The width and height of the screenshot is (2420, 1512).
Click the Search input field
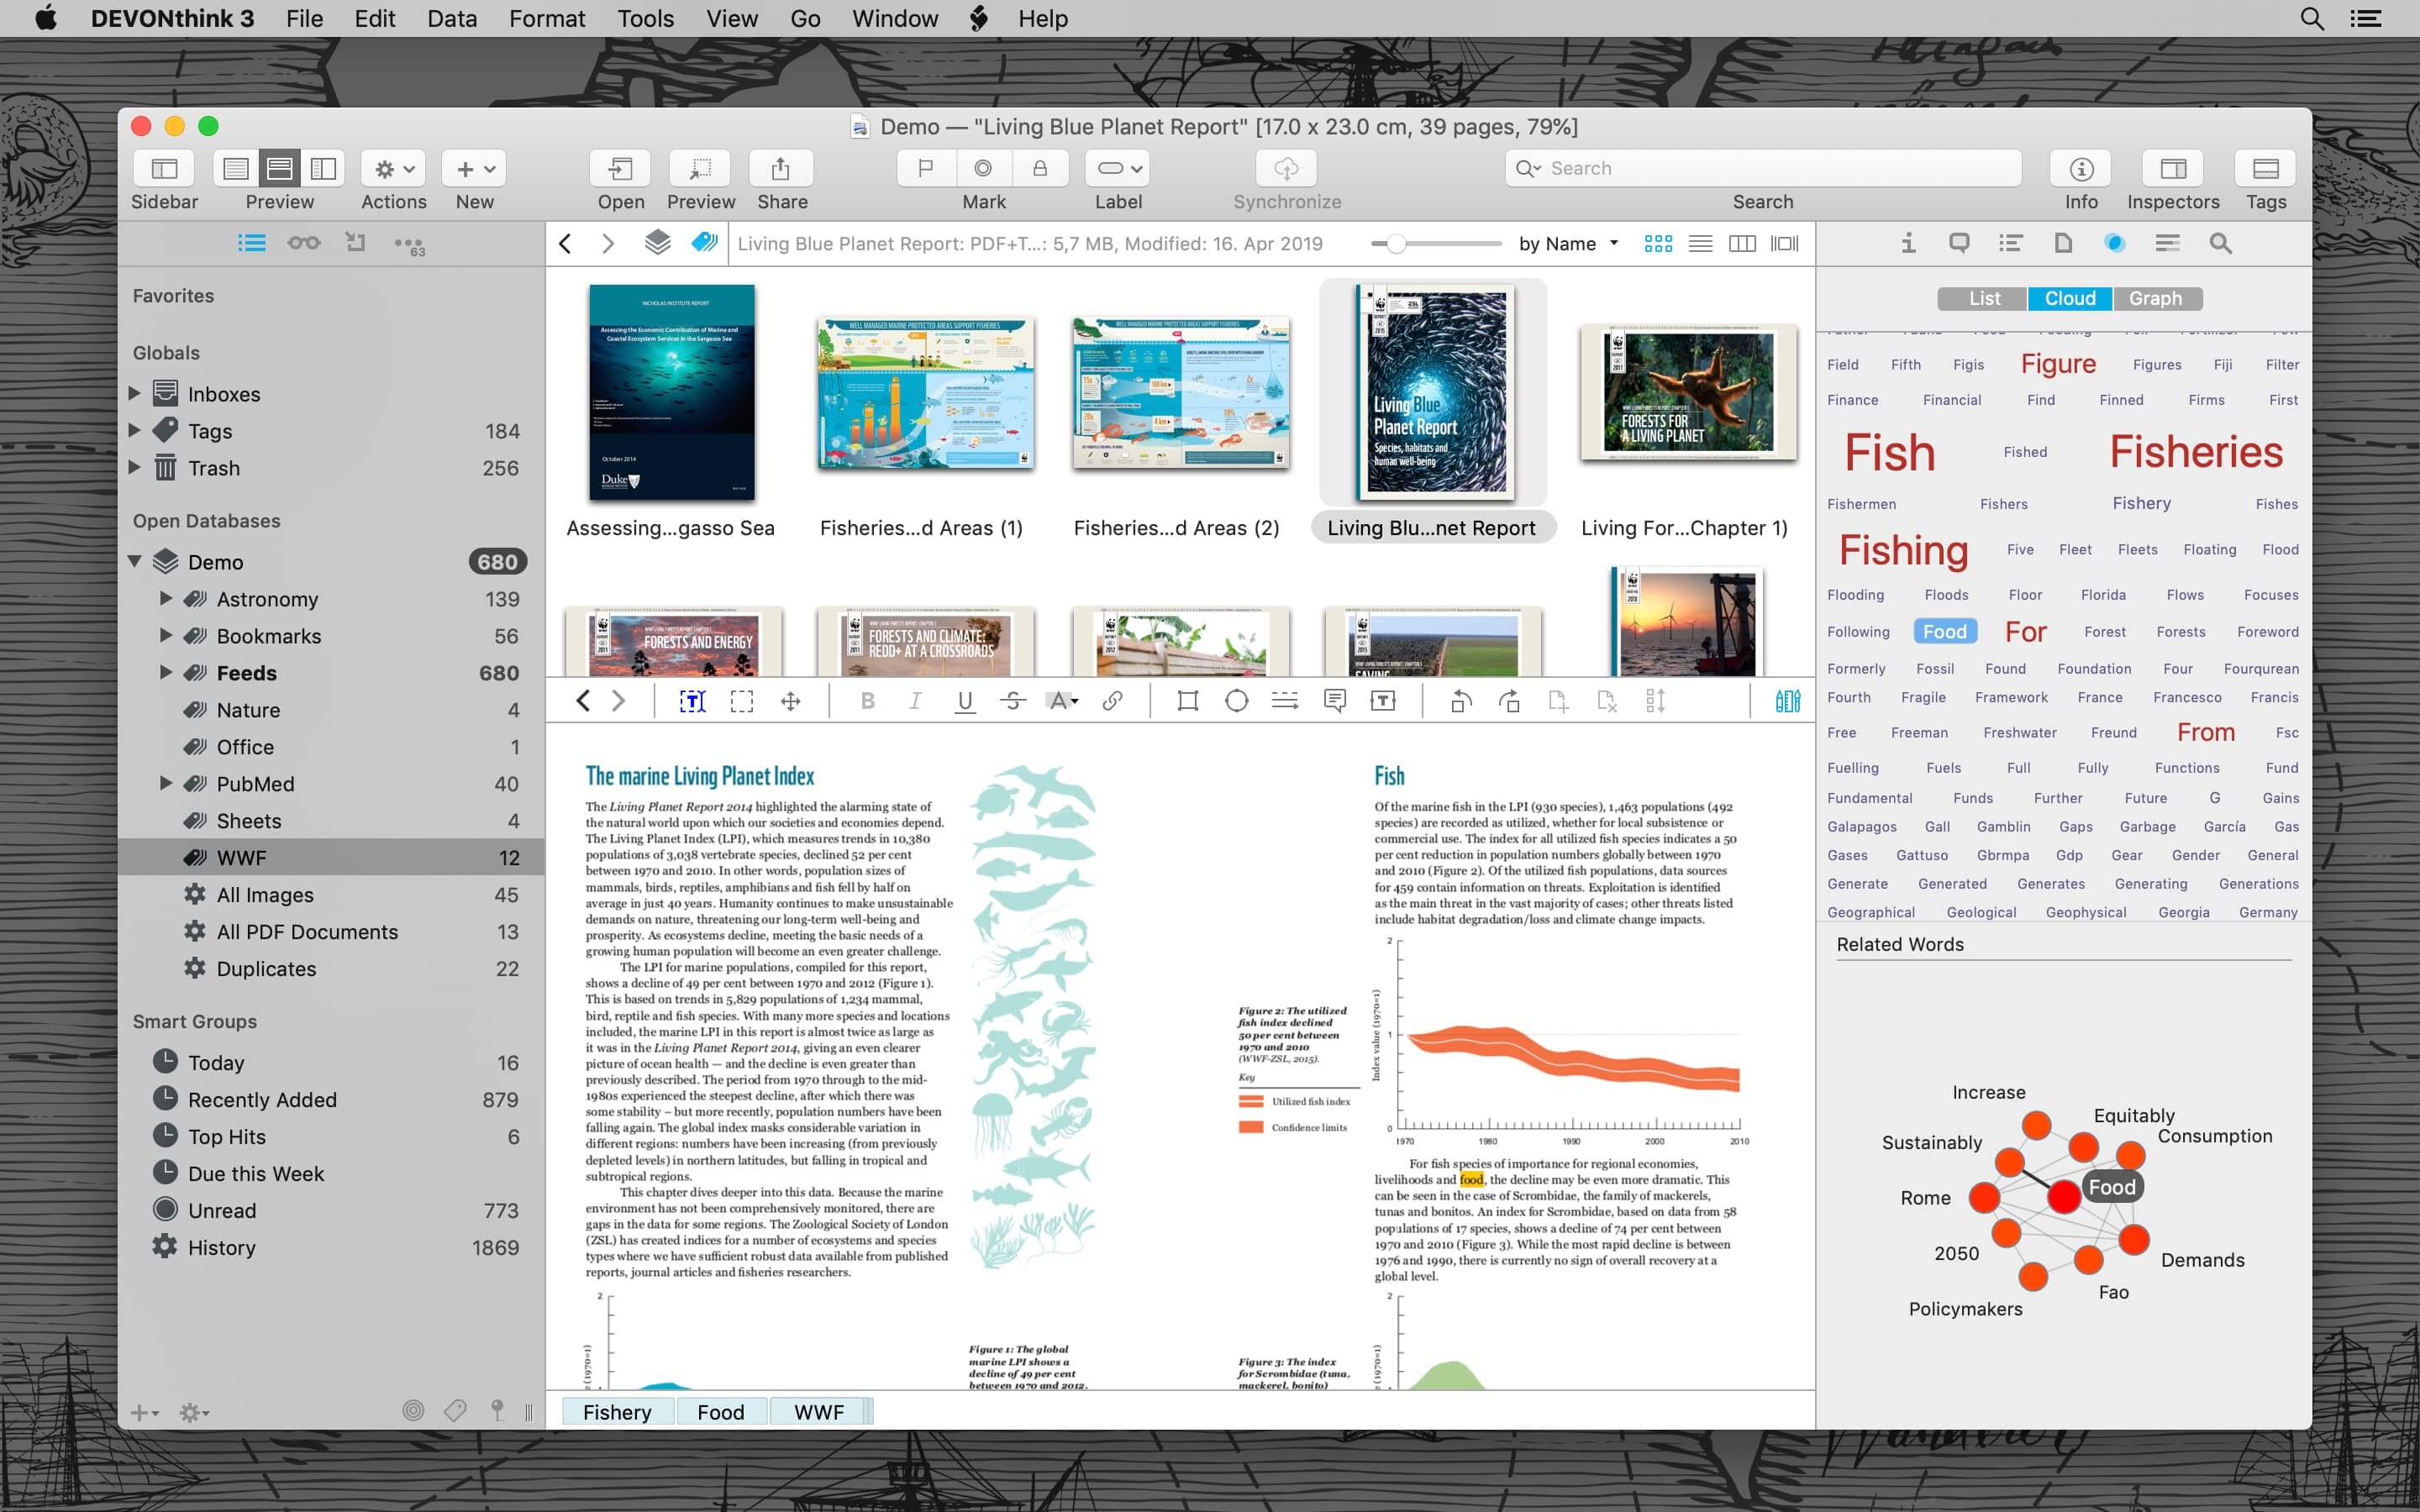click(1763, 167)
